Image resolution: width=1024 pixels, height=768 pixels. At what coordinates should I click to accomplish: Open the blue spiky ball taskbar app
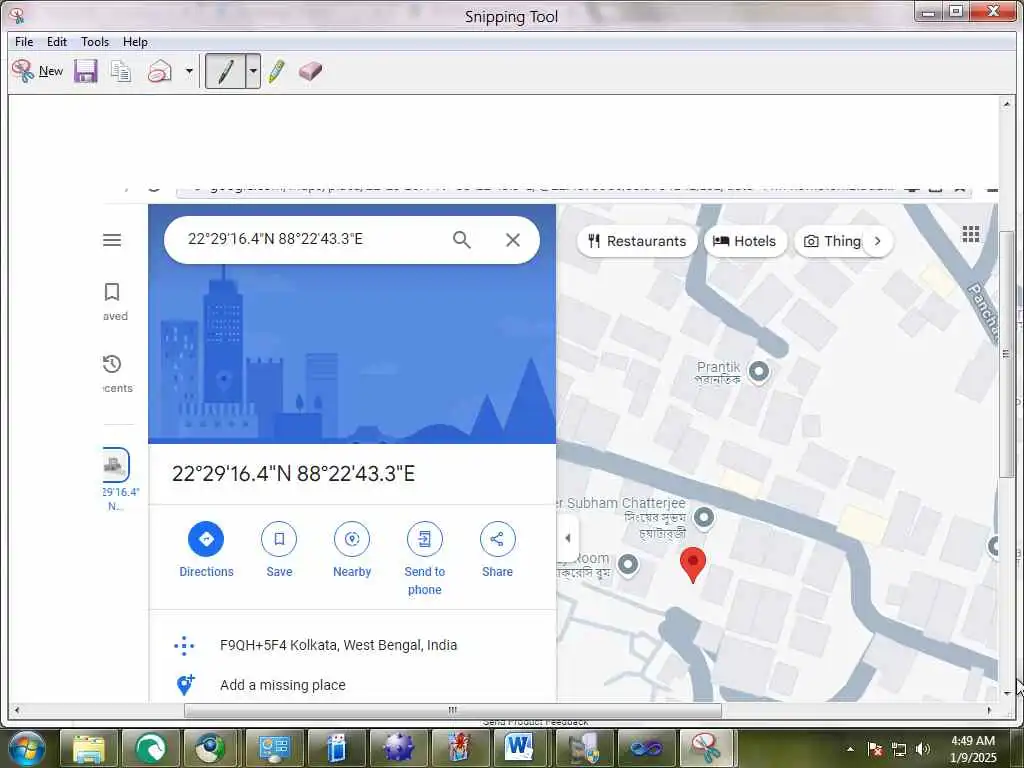click(398, 748)
